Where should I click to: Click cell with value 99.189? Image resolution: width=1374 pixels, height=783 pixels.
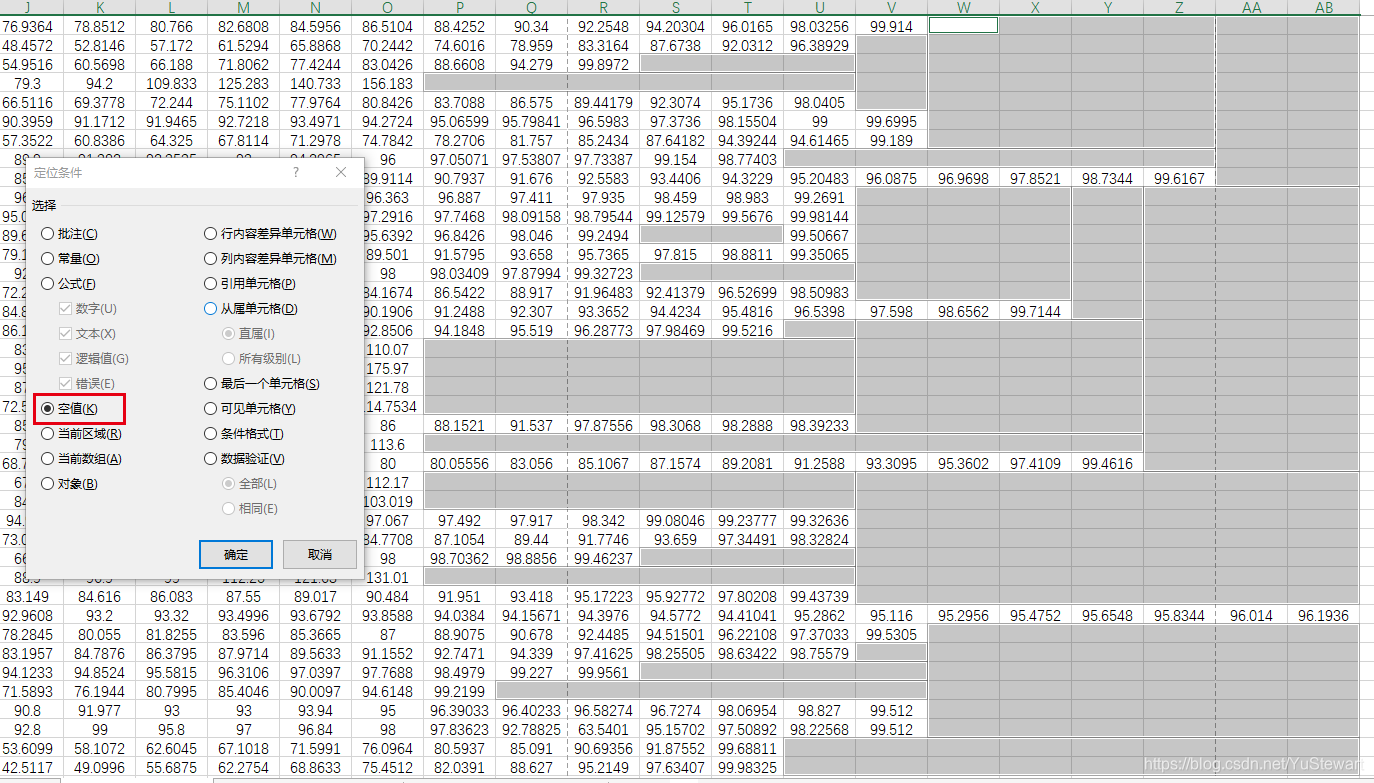(892, 140)
